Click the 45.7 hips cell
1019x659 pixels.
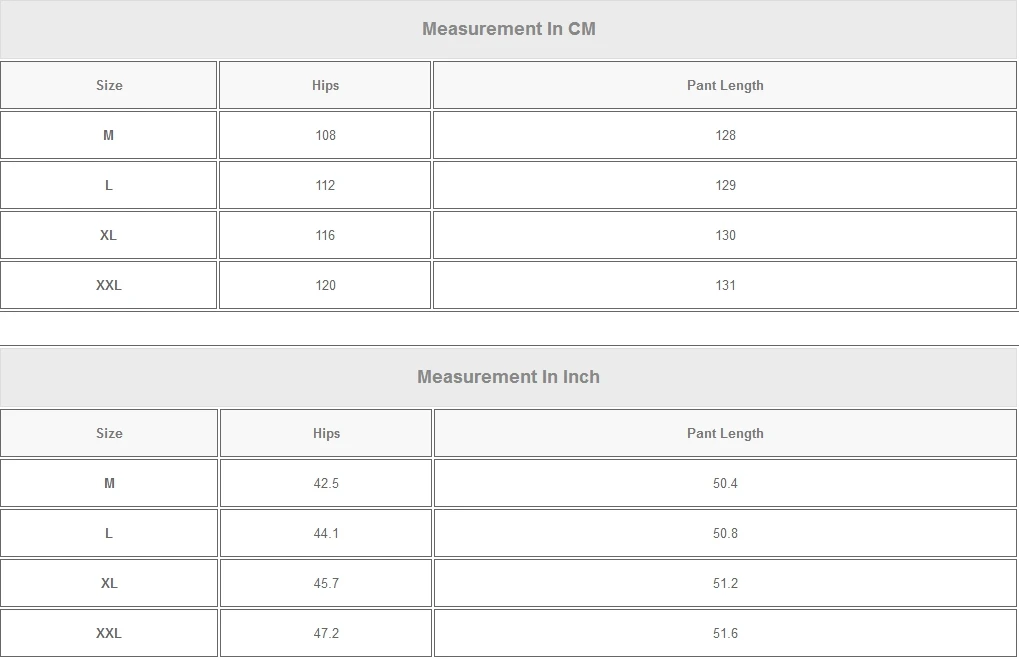pyautogui.click(x=326, y=583)
